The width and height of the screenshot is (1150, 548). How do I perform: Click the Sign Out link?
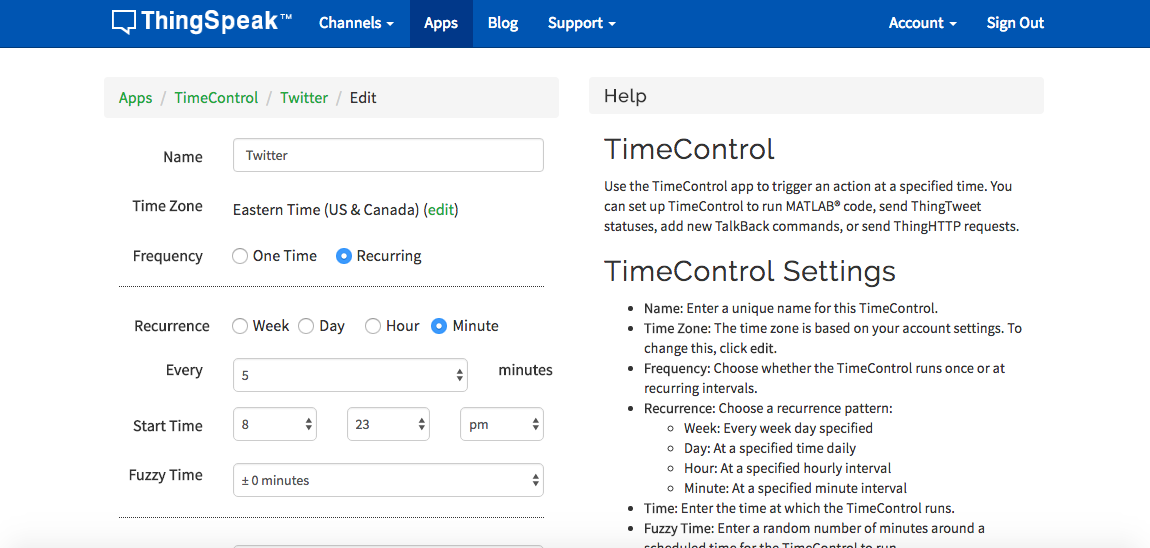(x=1015, y=23)
